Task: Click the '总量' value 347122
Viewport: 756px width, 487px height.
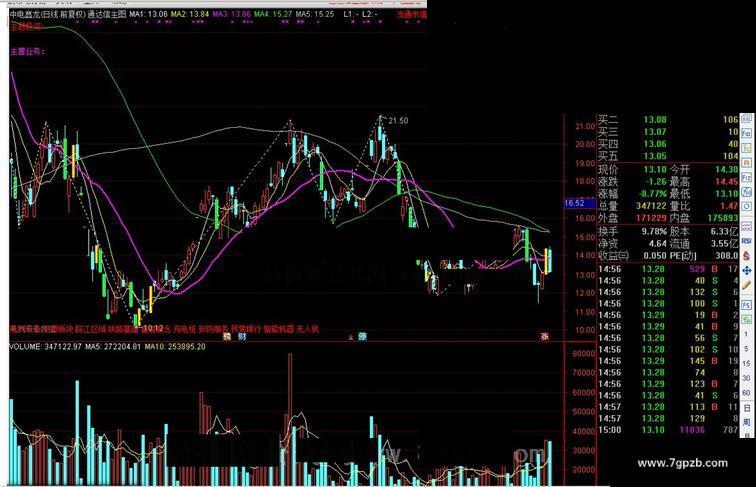Action: (651, 205)
